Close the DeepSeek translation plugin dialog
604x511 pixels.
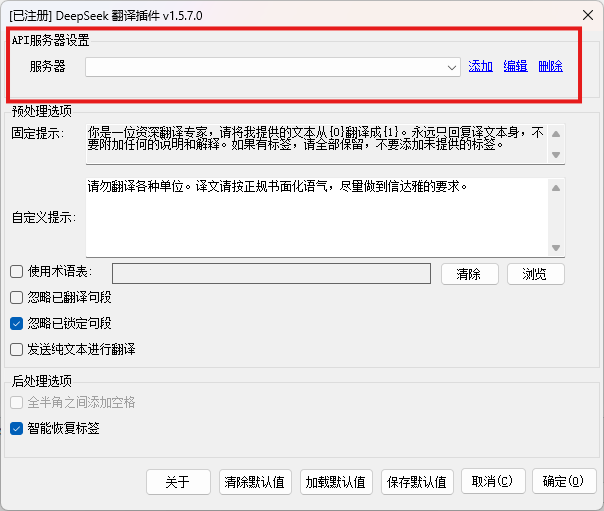[x=584, y=15]
